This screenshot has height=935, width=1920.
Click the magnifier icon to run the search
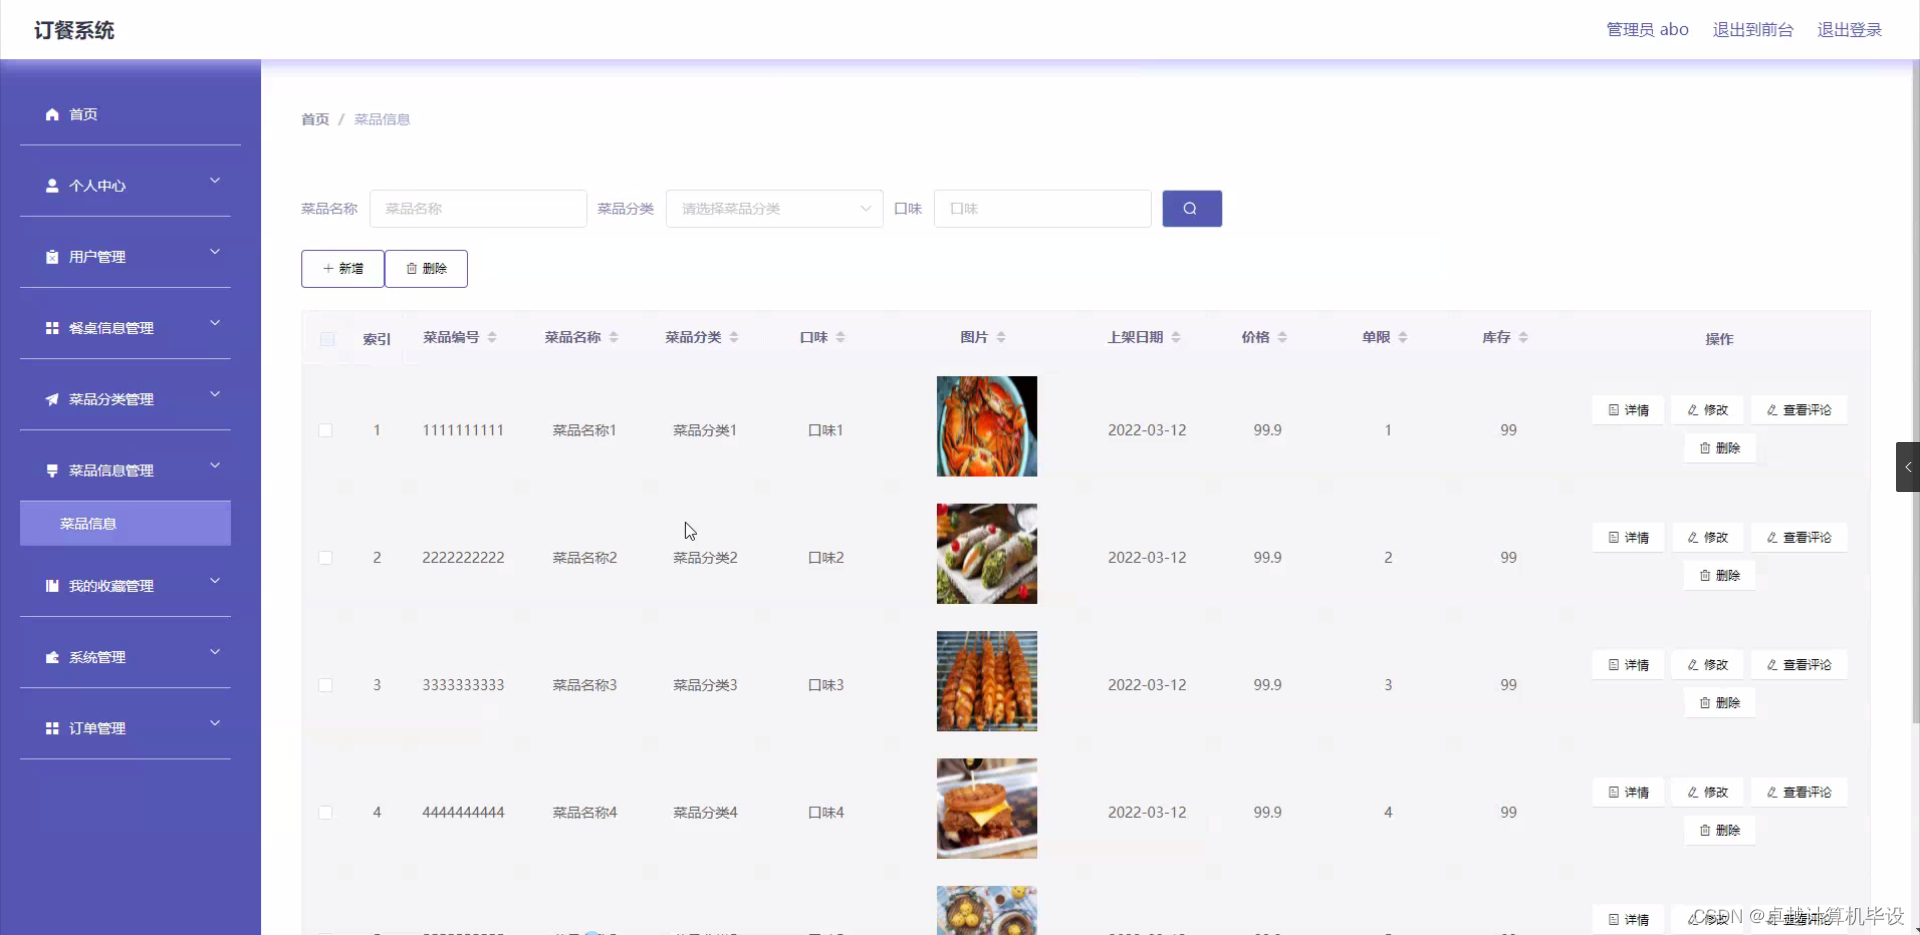click(1191, 208)
